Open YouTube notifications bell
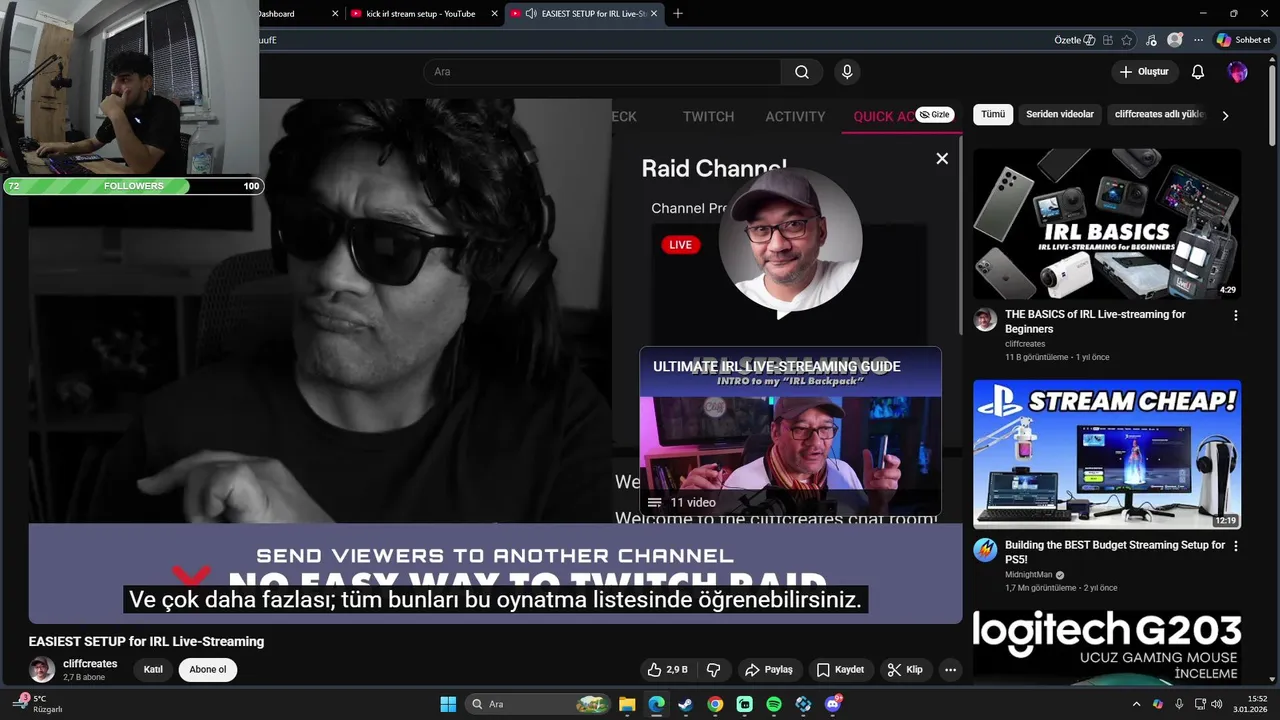Image resolution: width=1280 pixels, height=720 pixels. (x=1198, y=72)
